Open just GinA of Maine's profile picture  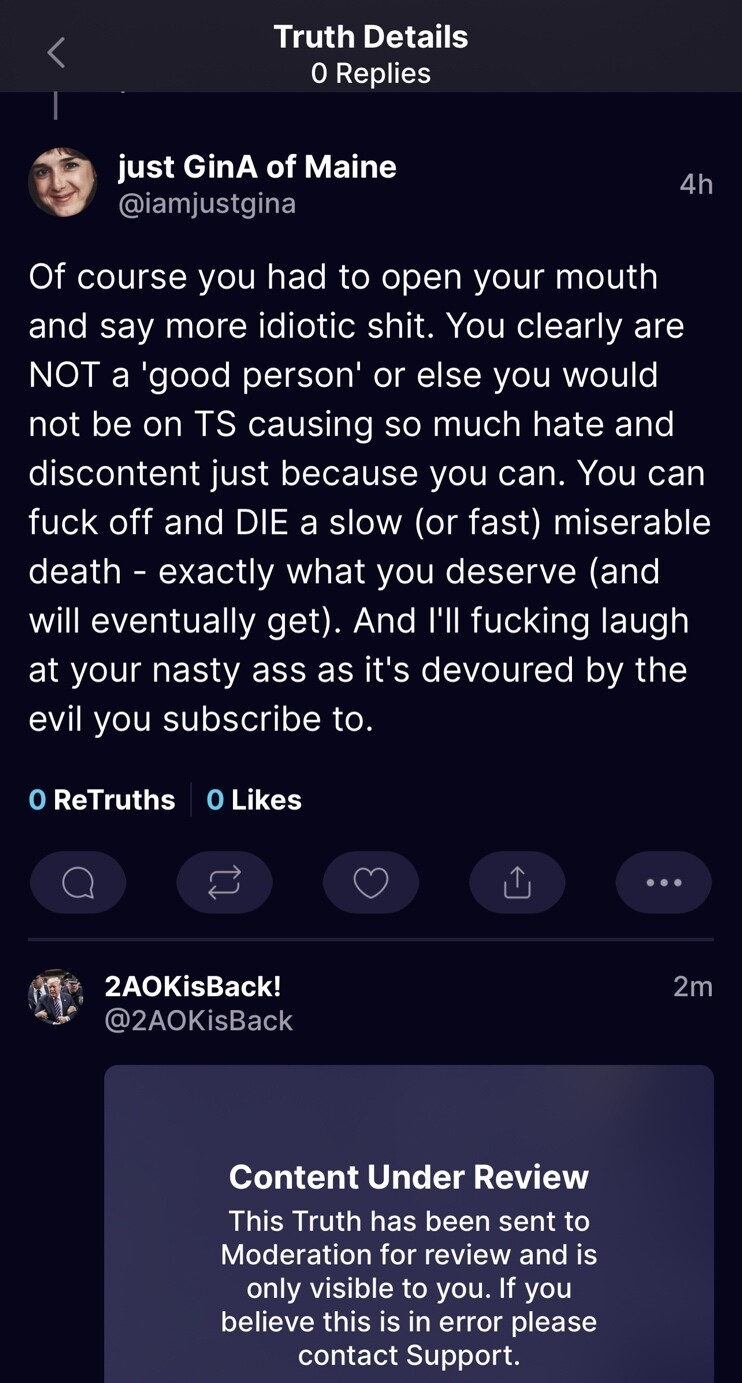coord(63,183)
